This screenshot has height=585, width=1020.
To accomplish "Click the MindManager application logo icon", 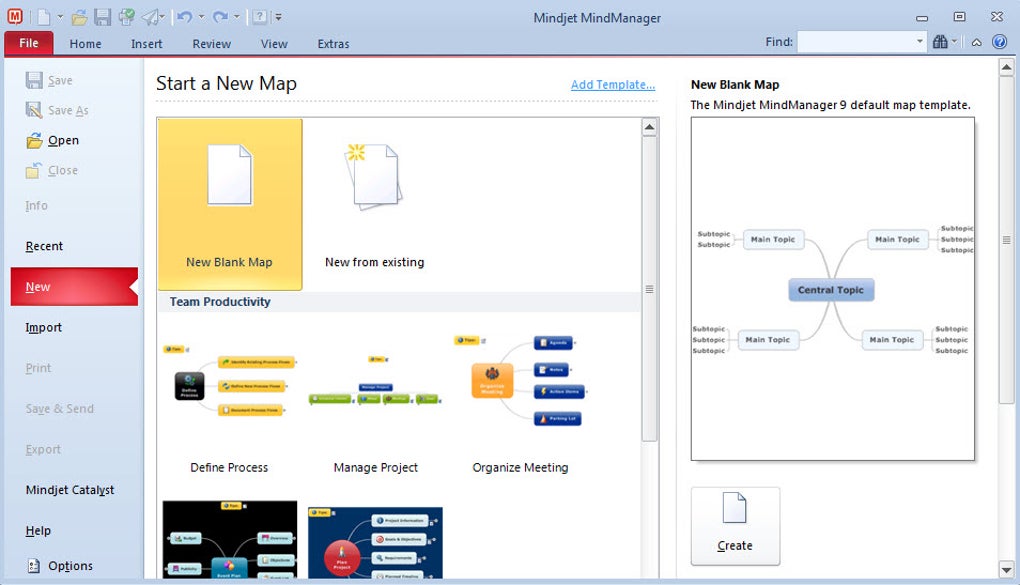I will pos(14,16).
